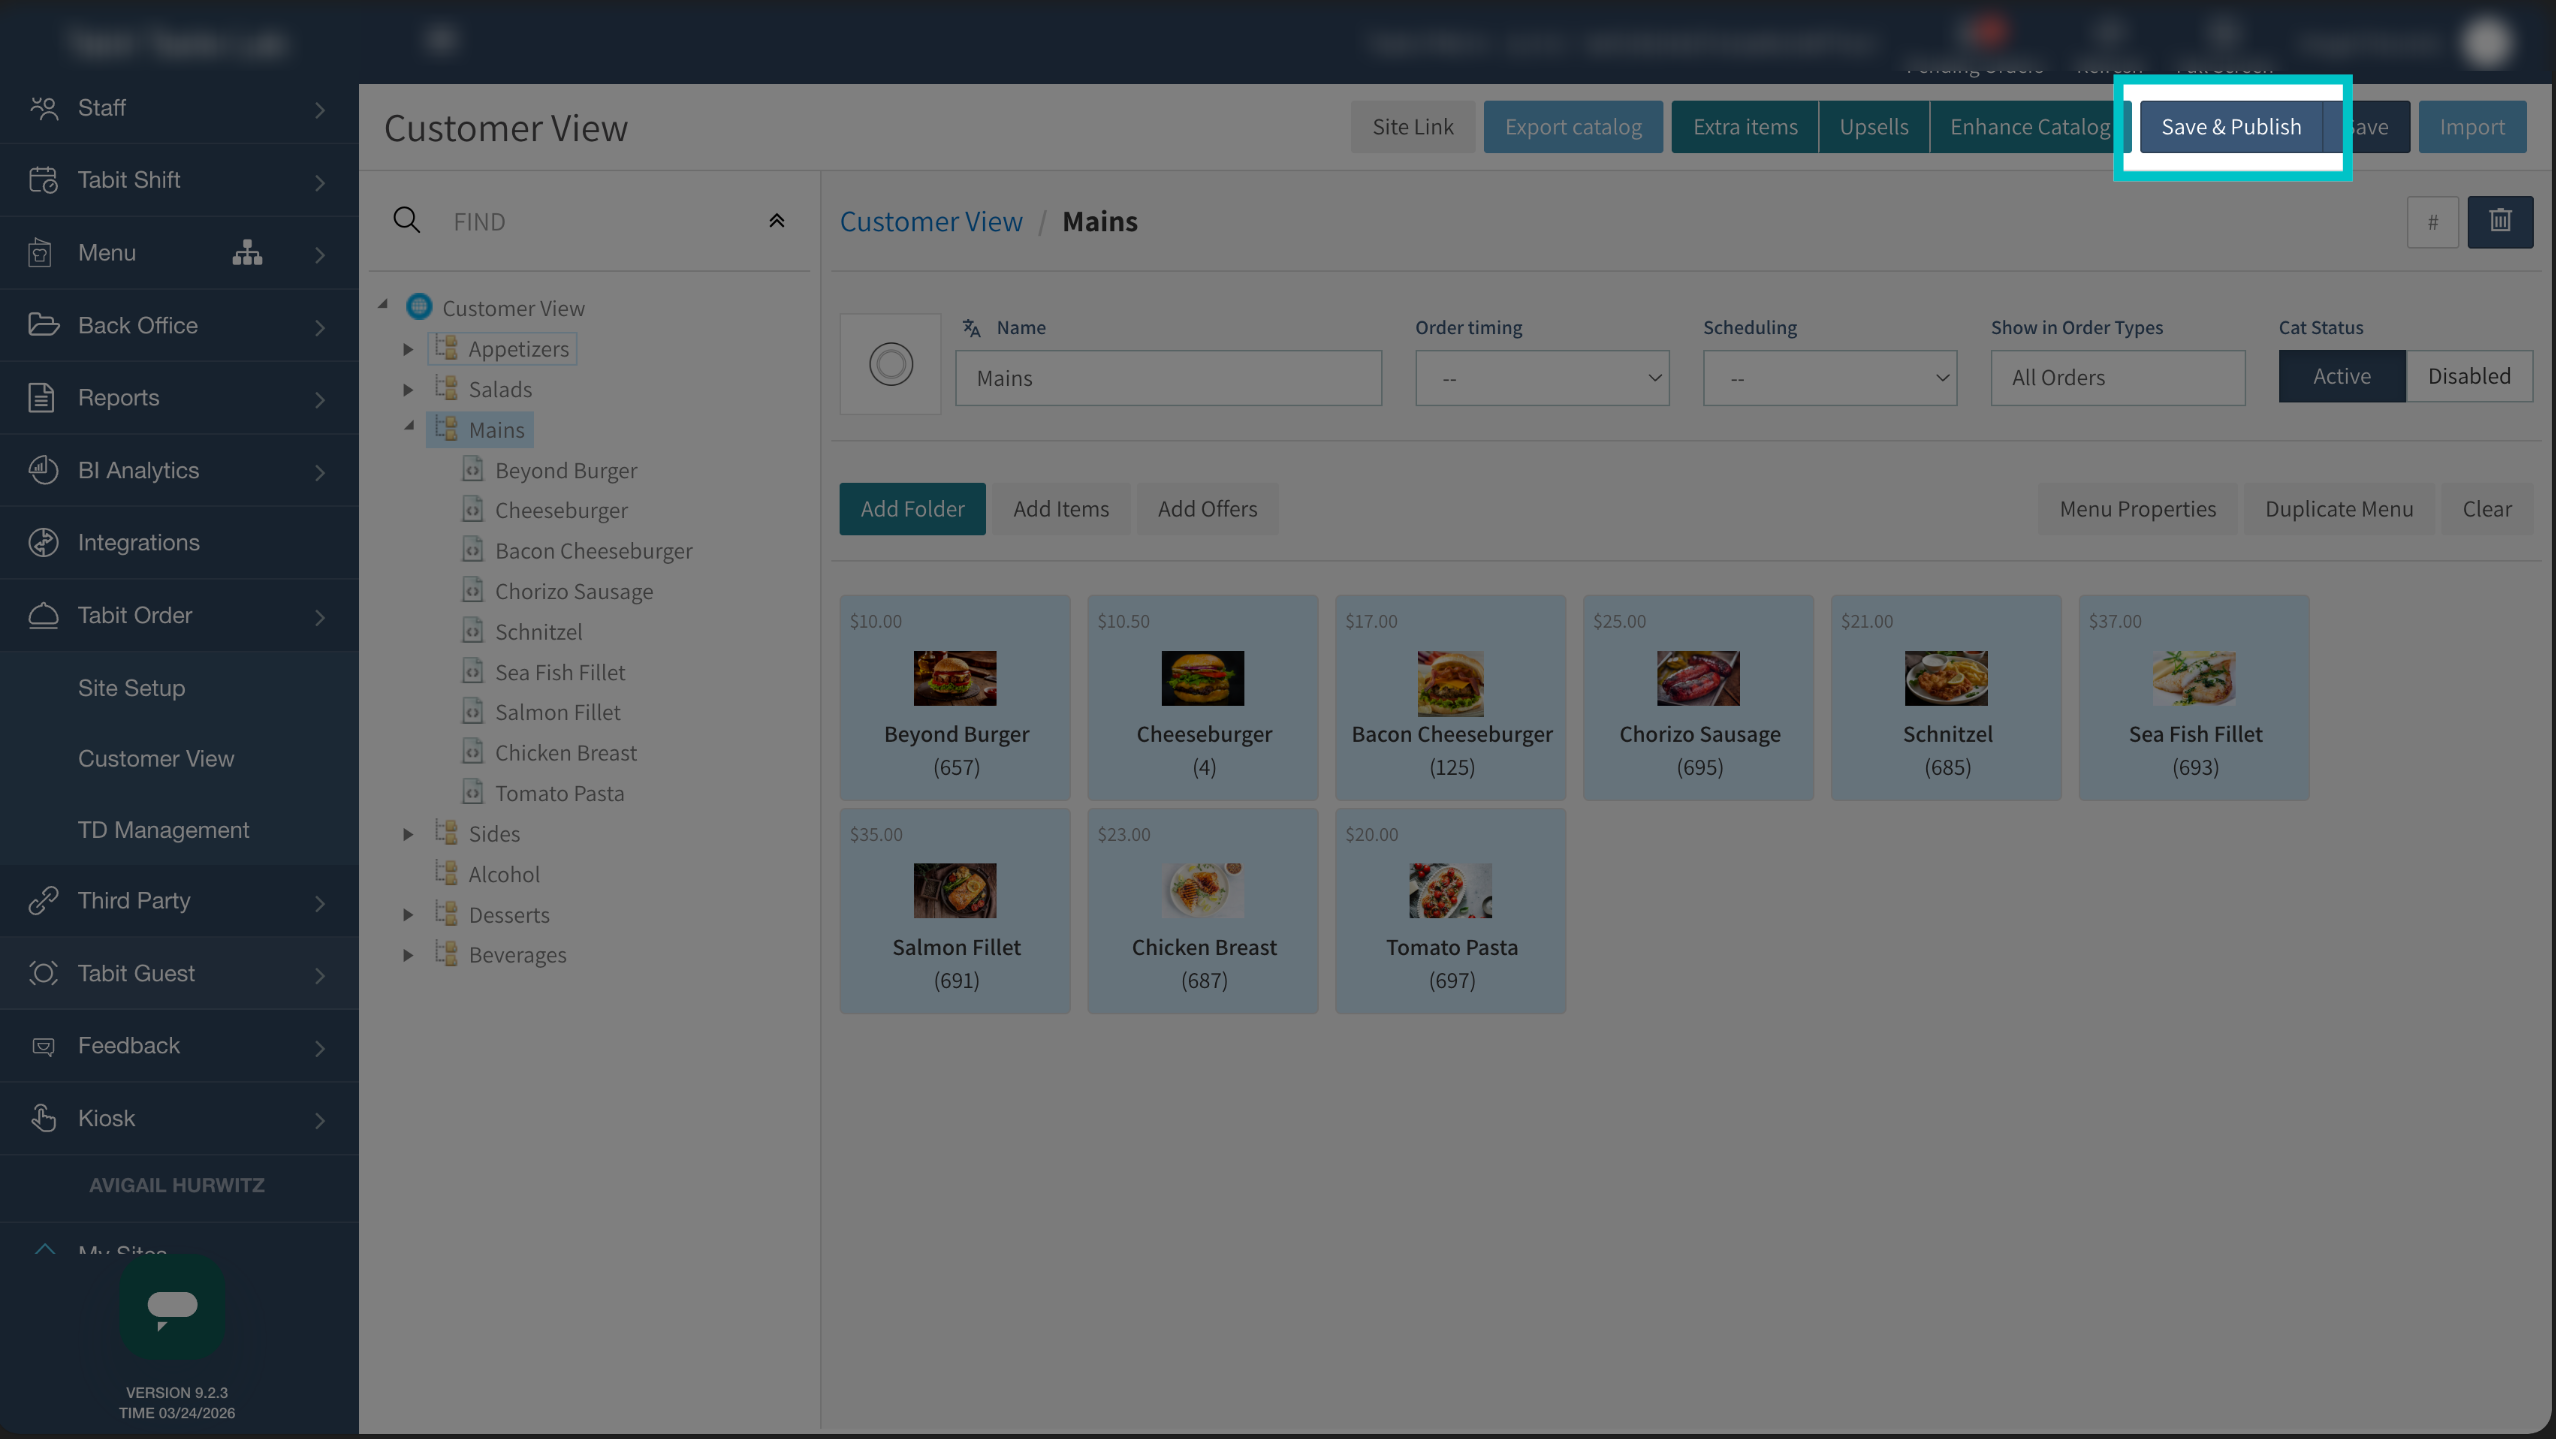2556x1439 pixels.
Task: Click Save & Publish button
Action: [2231, 127]
